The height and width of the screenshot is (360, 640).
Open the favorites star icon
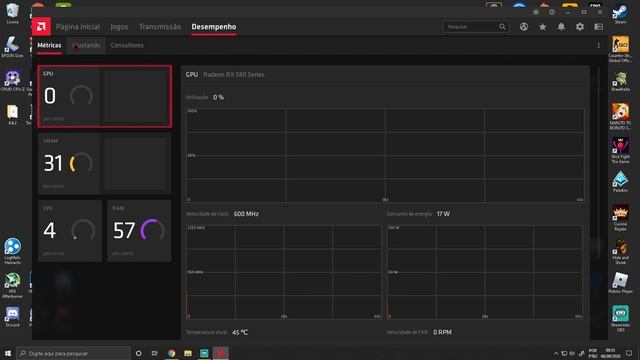542,27
